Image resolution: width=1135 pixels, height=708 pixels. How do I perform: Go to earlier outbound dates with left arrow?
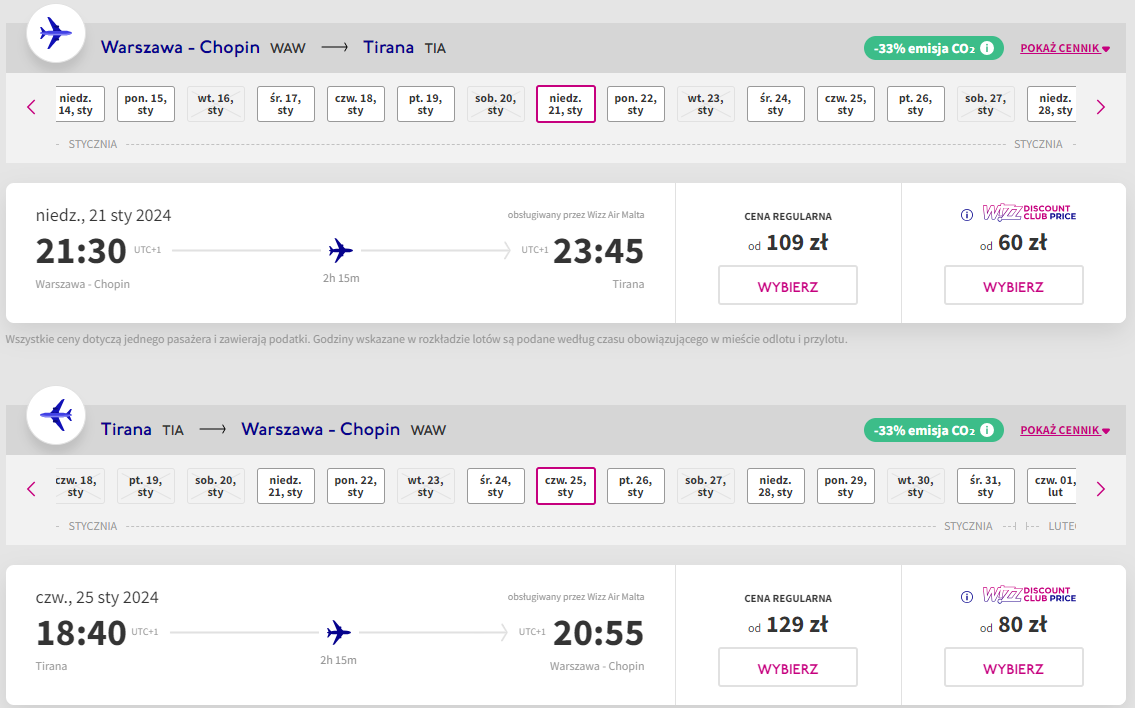(x=31, y=107)
